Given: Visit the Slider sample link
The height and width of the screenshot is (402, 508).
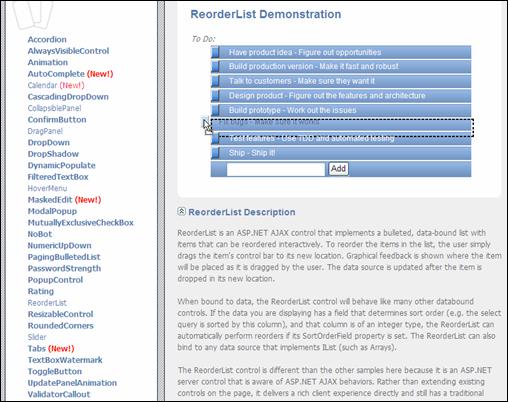Looking at the screenshot, I should click(x=37, y=337).
